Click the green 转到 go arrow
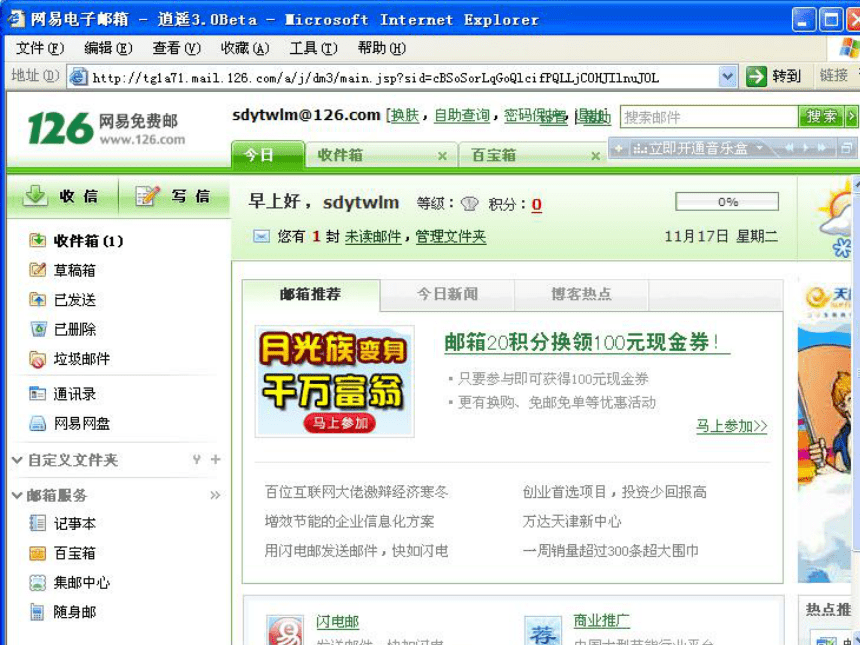860x645 pixels. 756,76
